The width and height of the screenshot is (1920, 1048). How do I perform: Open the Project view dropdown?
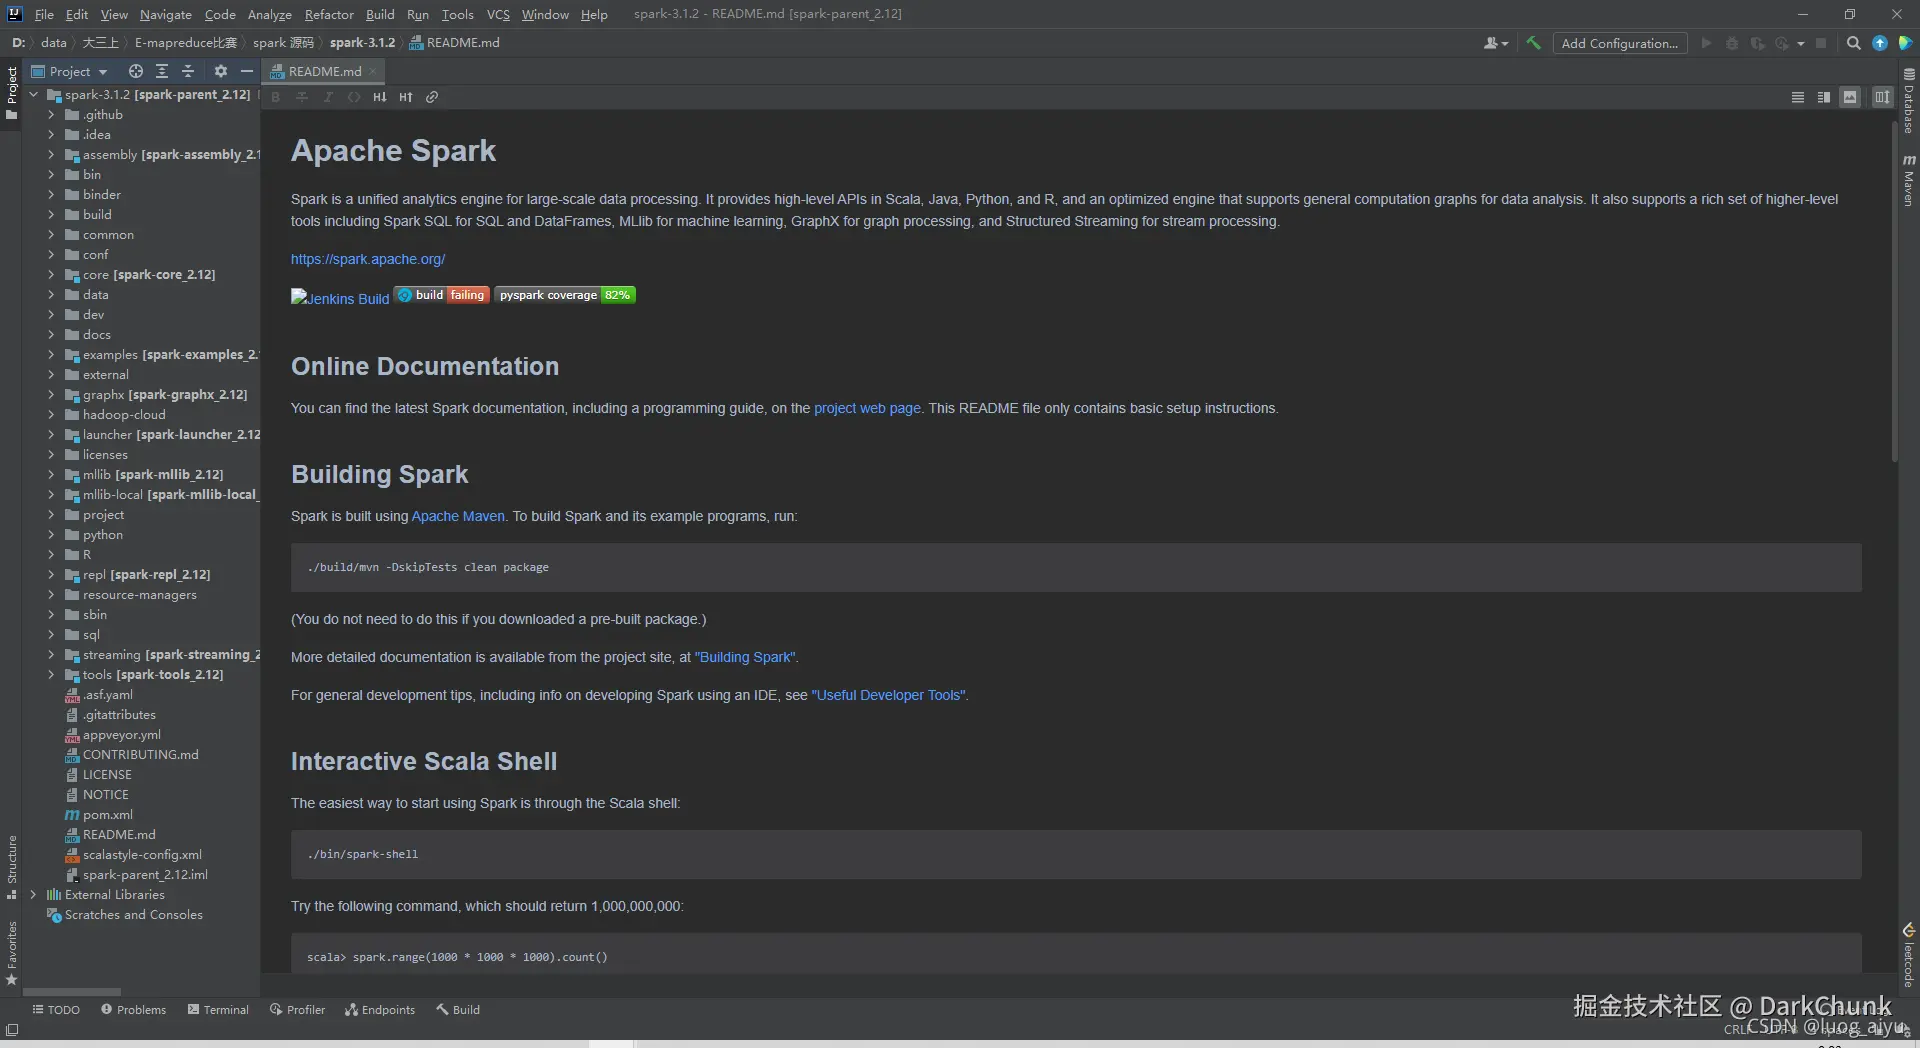pyautogui.click(x=69, y=71)
